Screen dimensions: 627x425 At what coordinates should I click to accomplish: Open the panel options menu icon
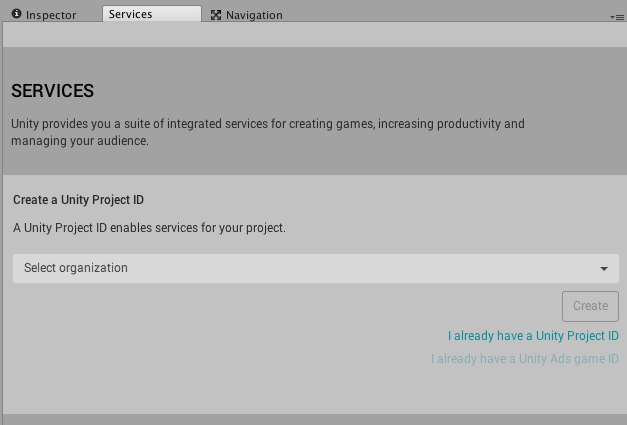pos(617,17)
